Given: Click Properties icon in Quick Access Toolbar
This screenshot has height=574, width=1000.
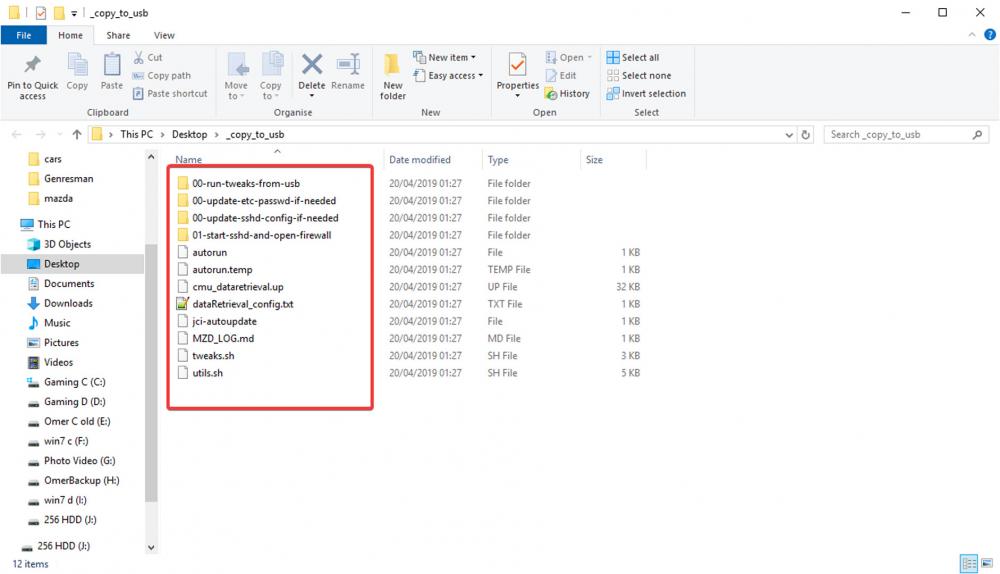Looking at the screenshot, I should [41, 13].
